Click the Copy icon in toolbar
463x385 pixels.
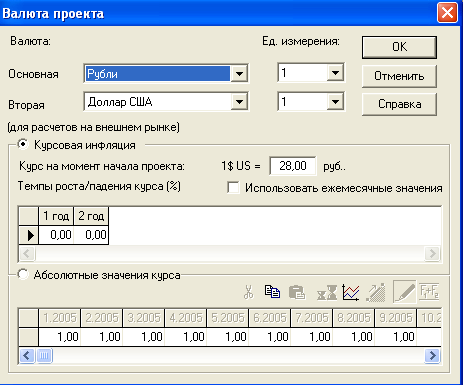pos(272,292)
